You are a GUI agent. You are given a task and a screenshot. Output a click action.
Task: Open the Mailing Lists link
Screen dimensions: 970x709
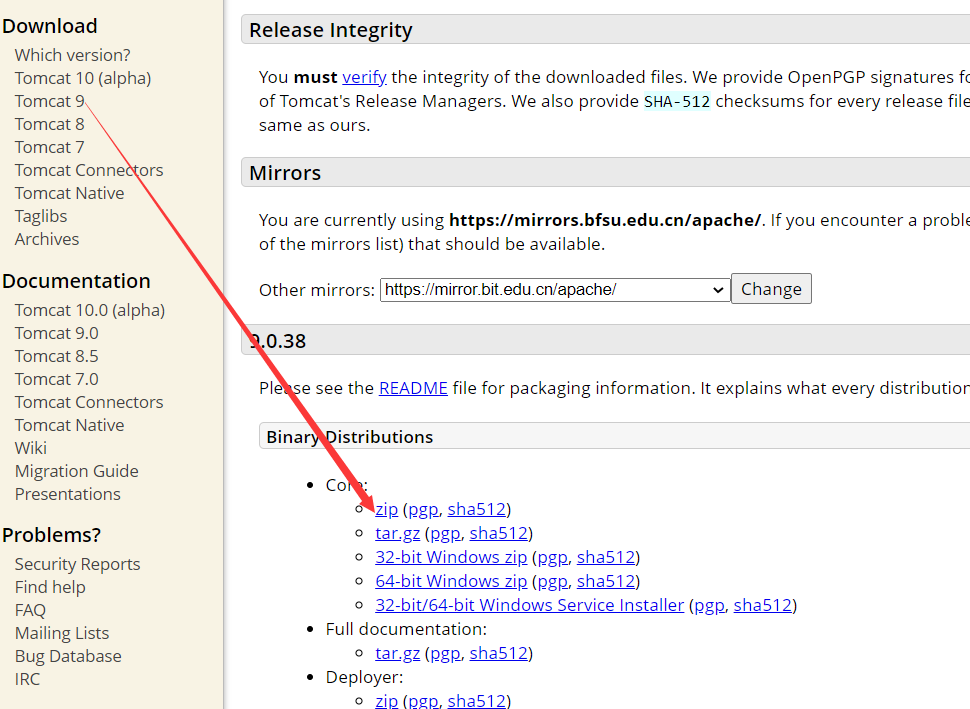coord(62,634)
